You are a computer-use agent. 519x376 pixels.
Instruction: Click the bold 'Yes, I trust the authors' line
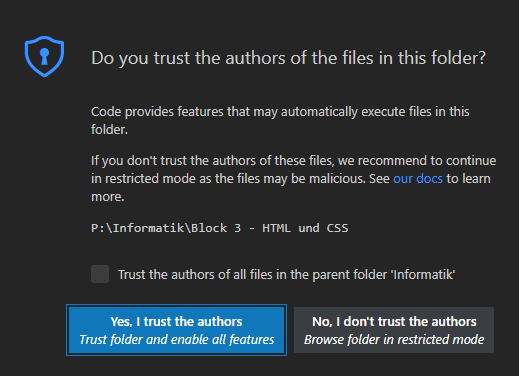pos(176,322)
